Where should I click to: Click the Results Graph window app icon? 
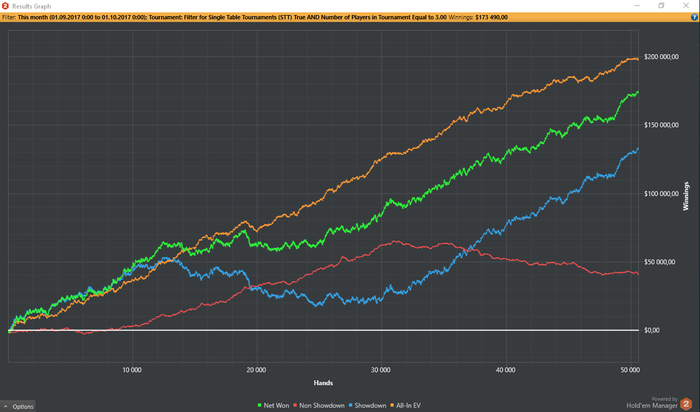point(5,6)
